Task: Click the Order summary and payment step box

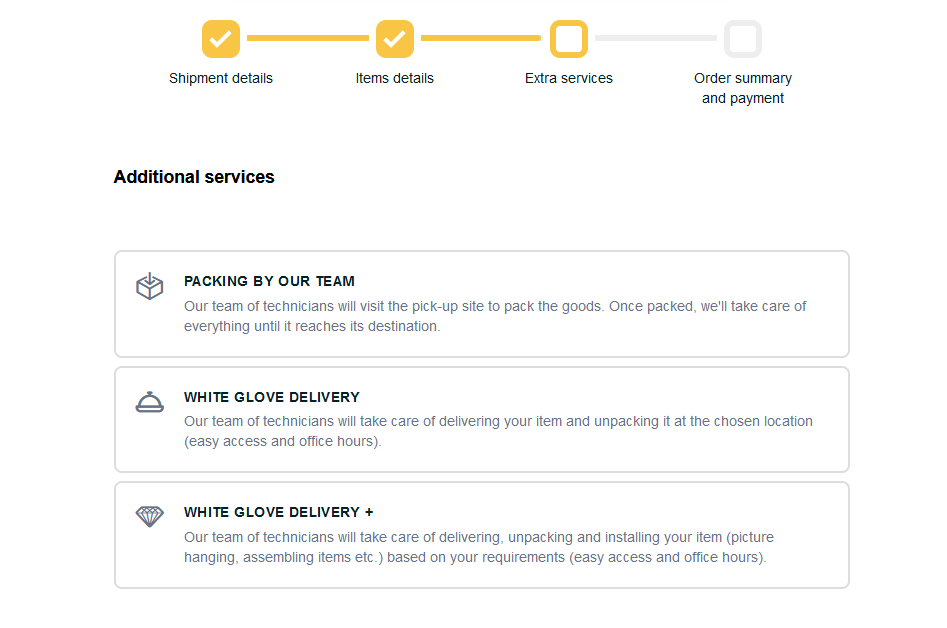Action: [743, 39]
